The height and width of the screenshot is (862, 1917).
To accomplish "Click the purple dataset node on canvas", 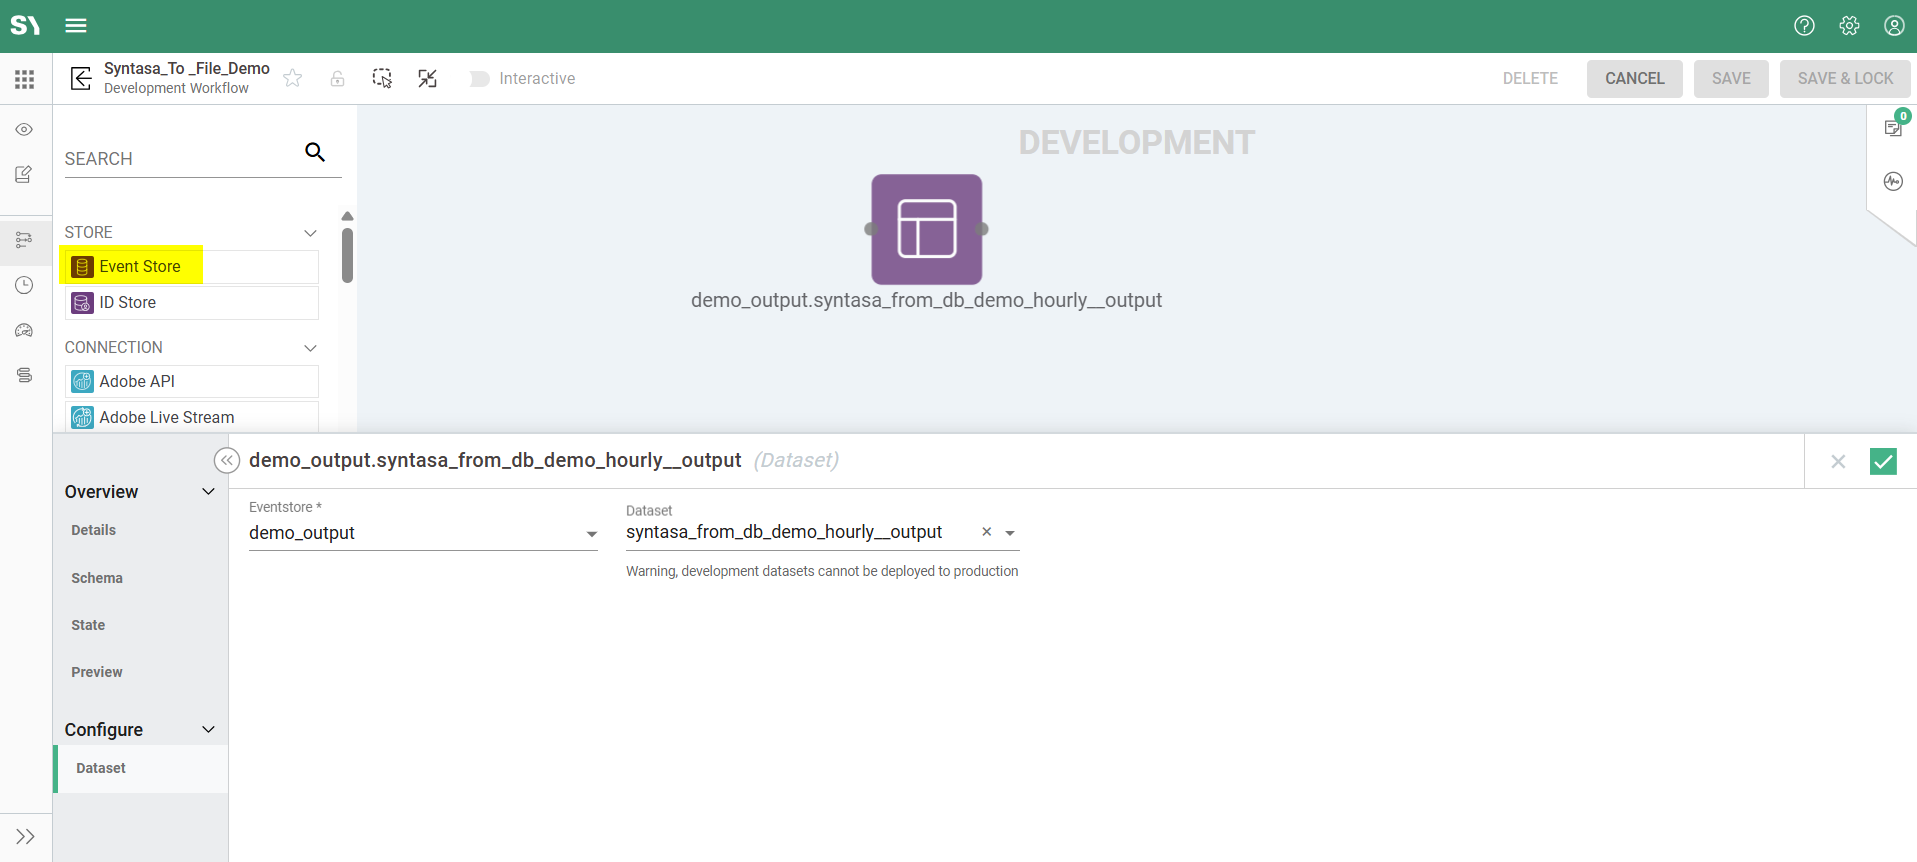I will point(926,229).
